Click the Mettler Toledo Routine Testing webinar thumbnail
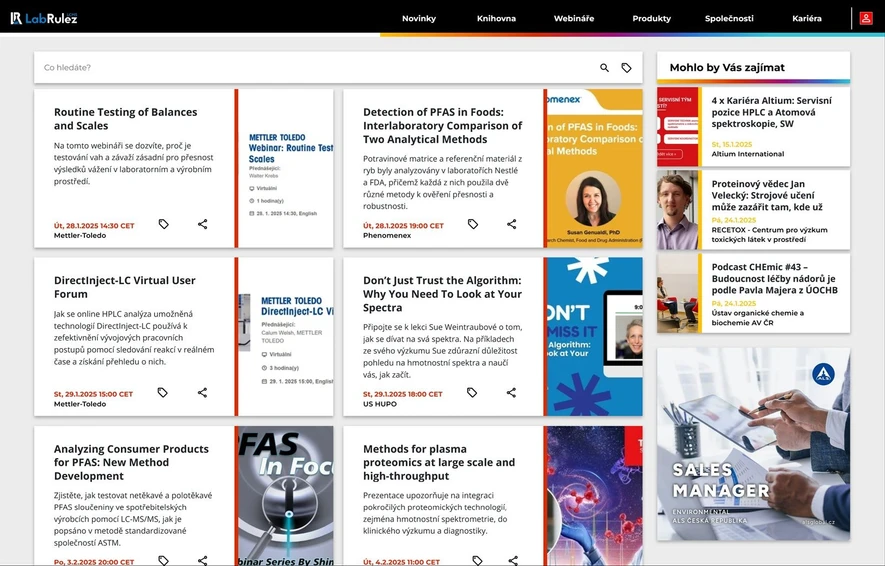The height and width of the screenshot is (566, 885). (286, 168)
